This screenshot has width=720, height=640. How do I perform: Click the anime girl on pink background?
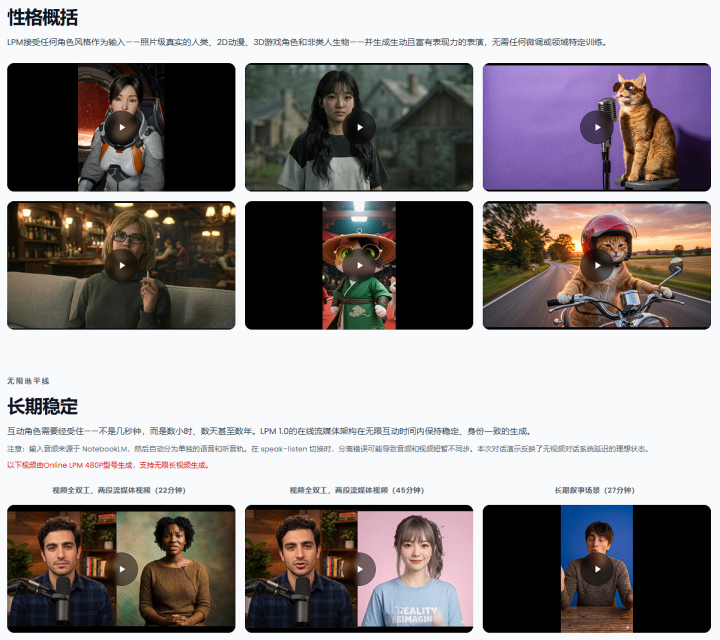(415, 575)
